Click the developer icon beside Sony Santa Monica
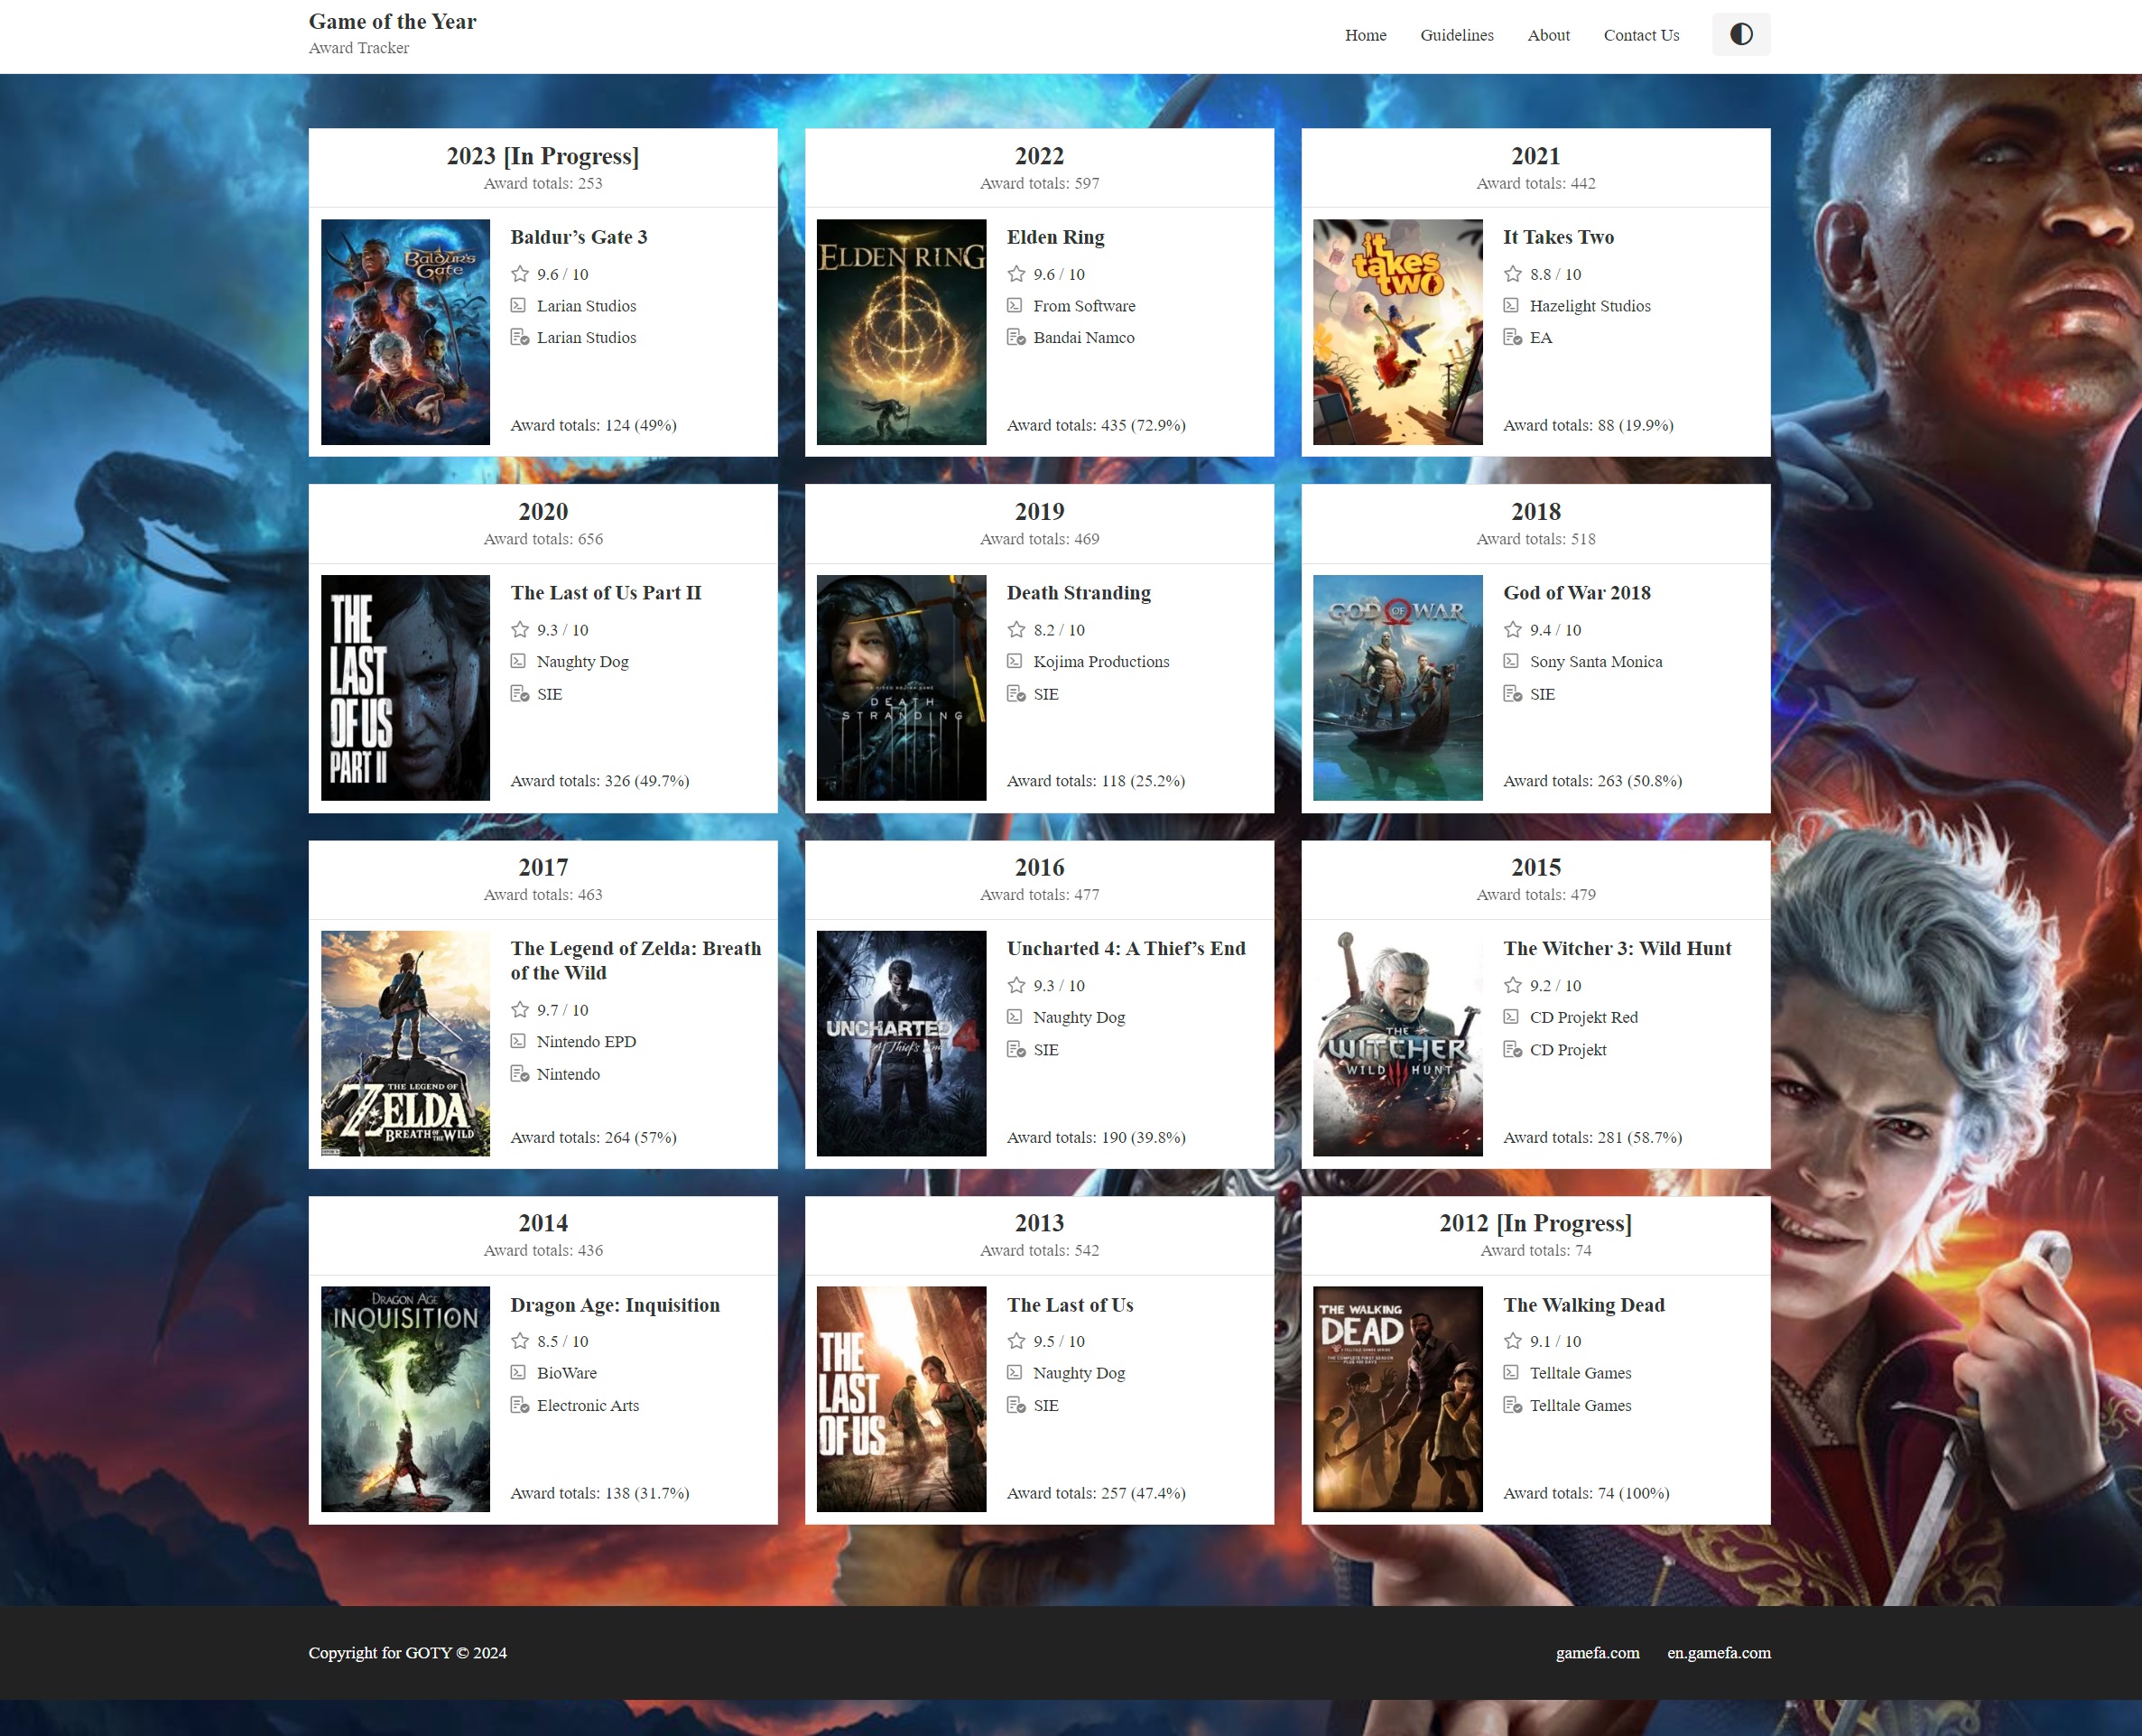 click(x=1511, y=662)
